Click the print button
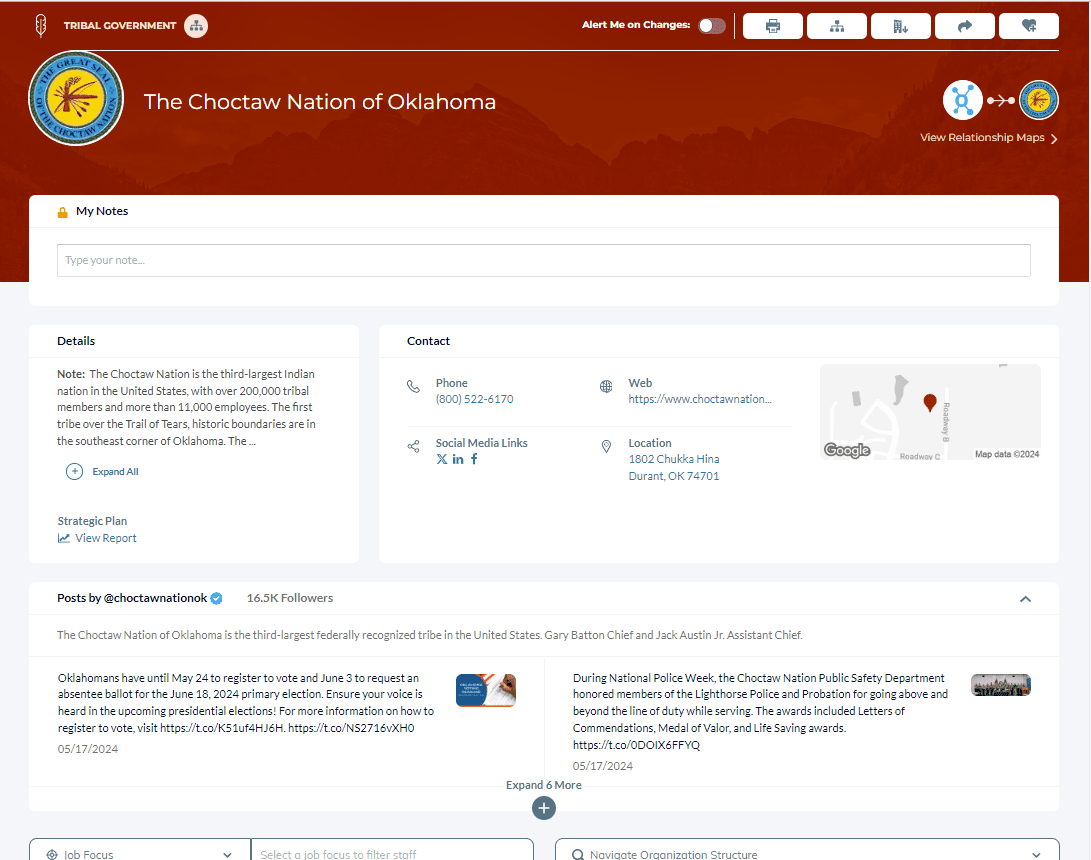The width and height of the screenshot is (1091, 860). point(773,26)
